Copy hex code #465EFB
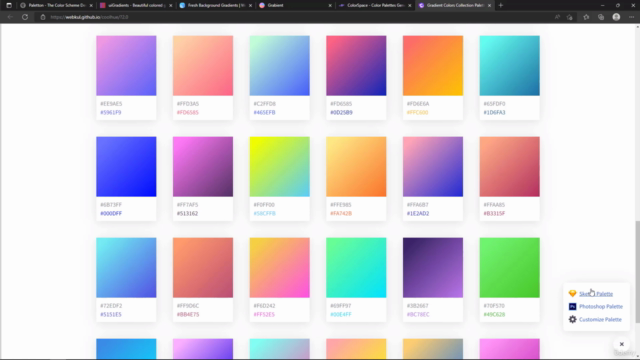This screenshot has width=640, height=360. coord(264,112)
